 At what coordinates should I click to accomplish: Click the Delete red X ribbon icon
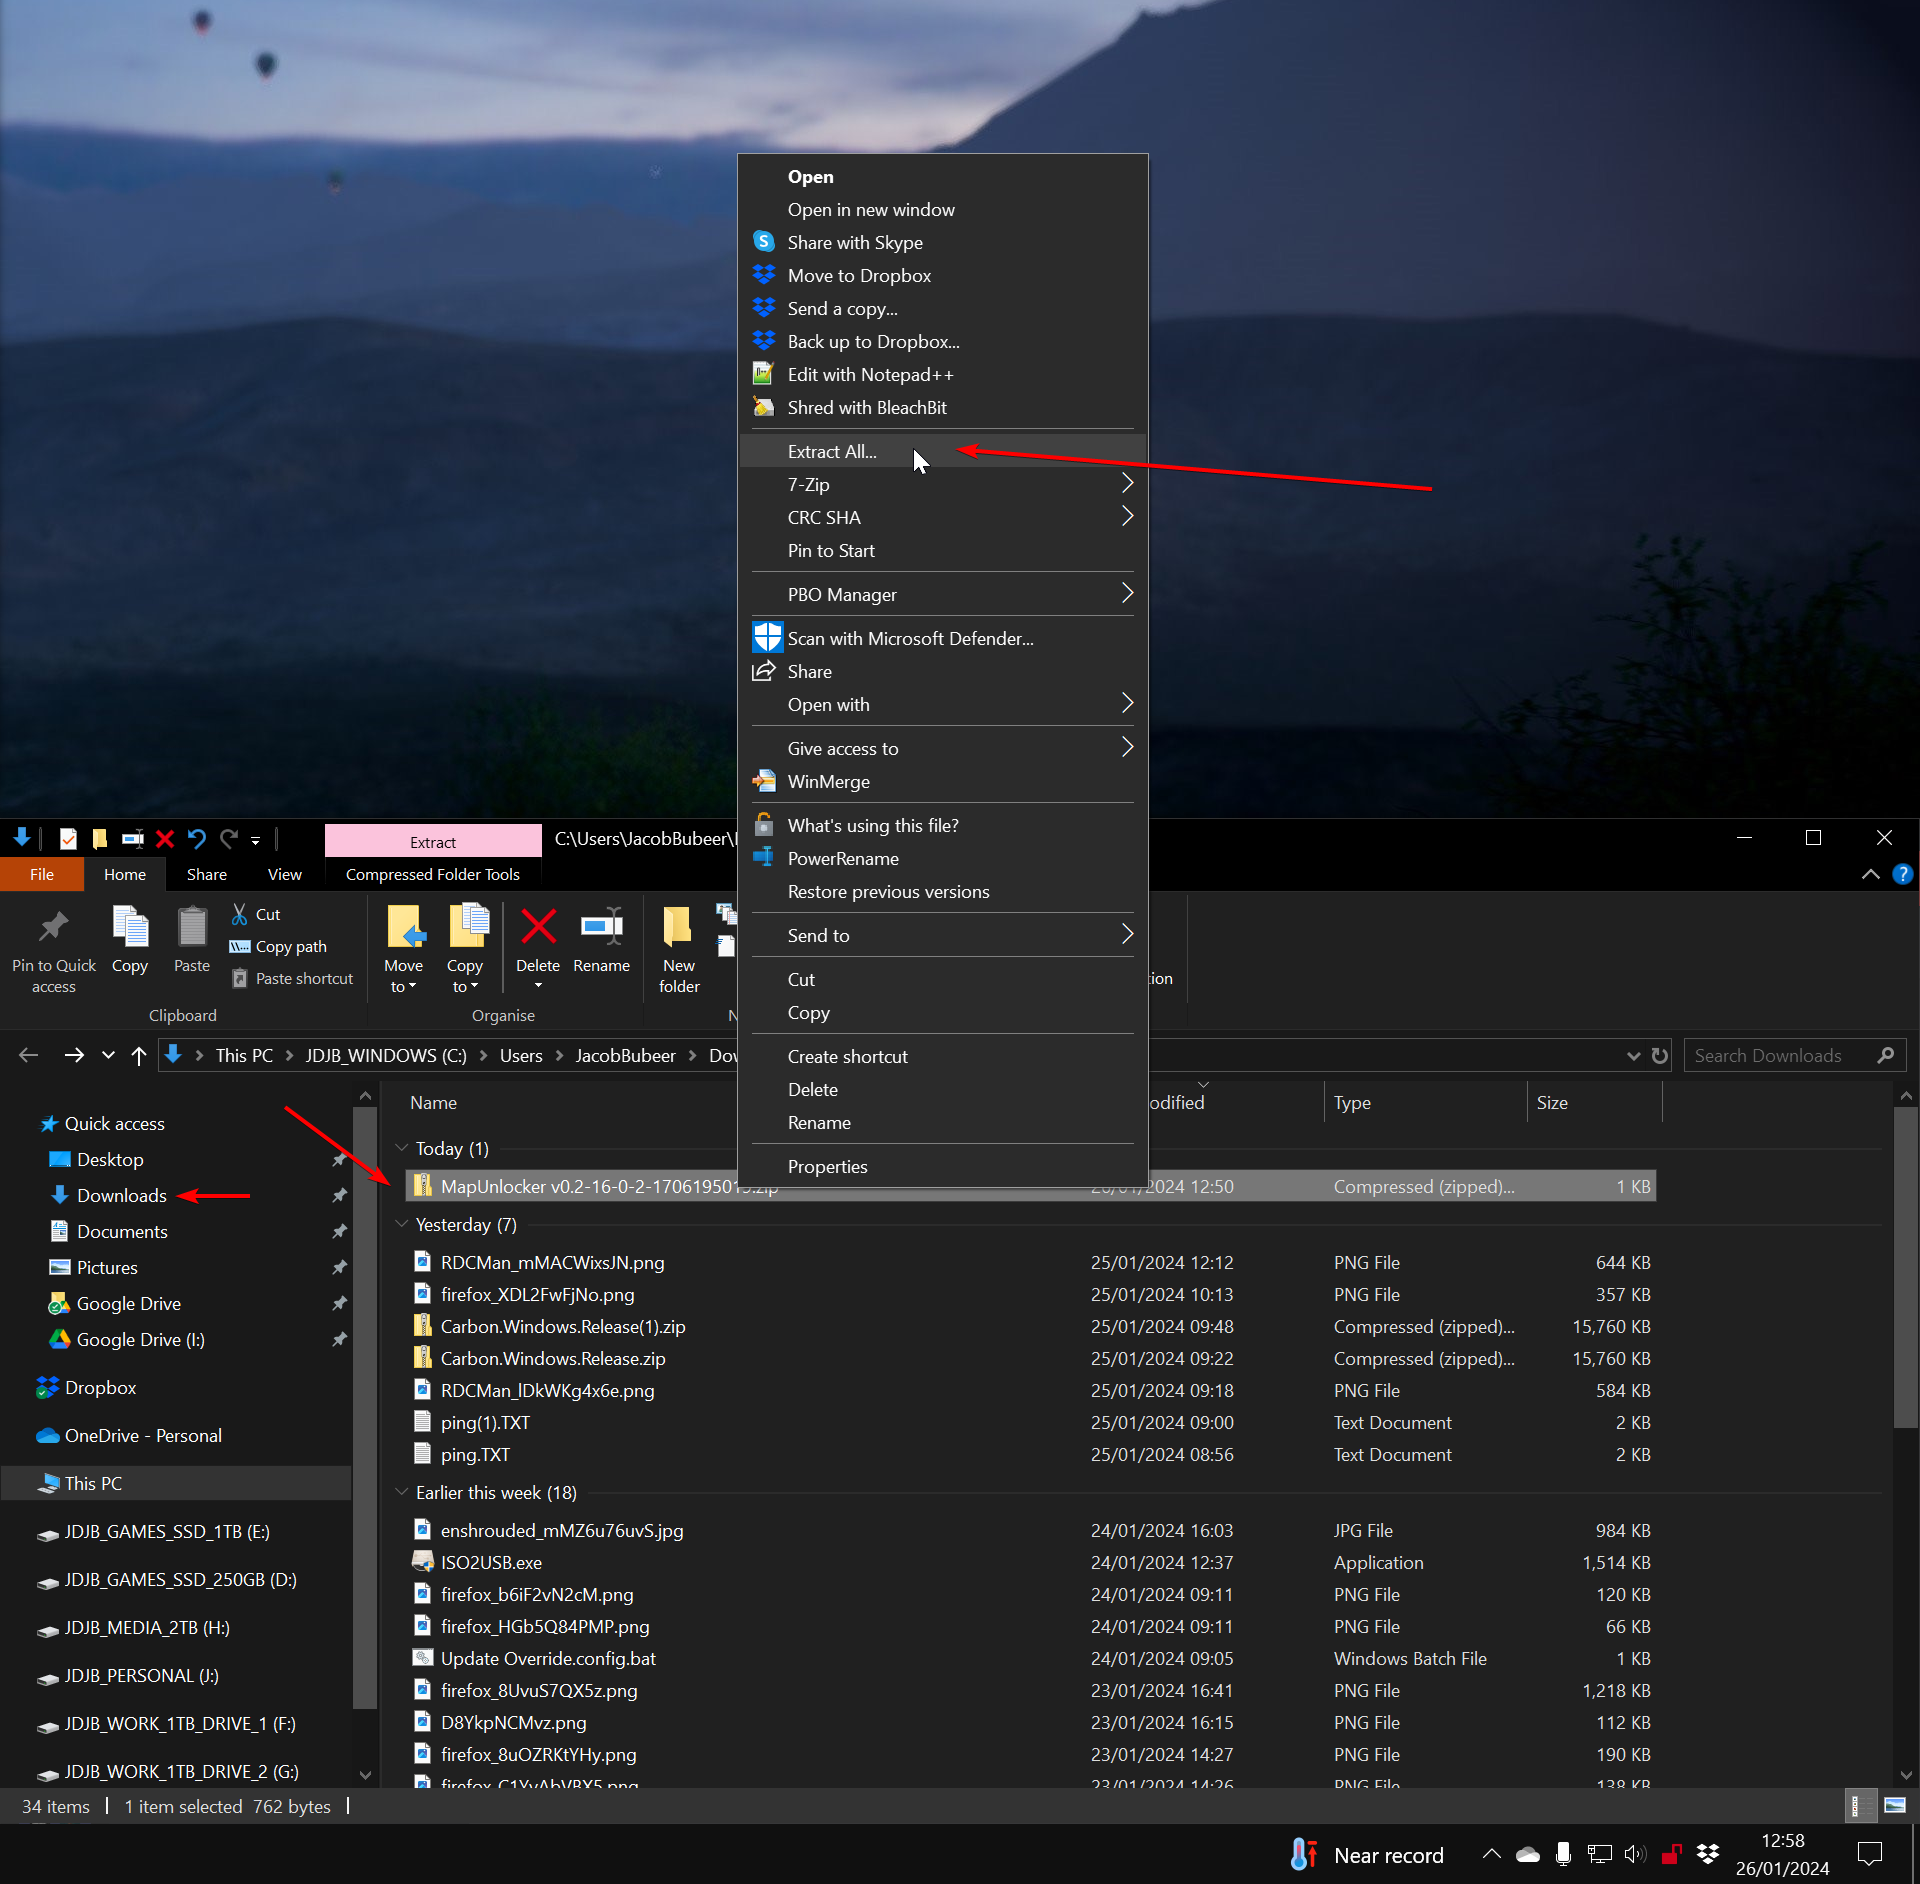point(538,928)
